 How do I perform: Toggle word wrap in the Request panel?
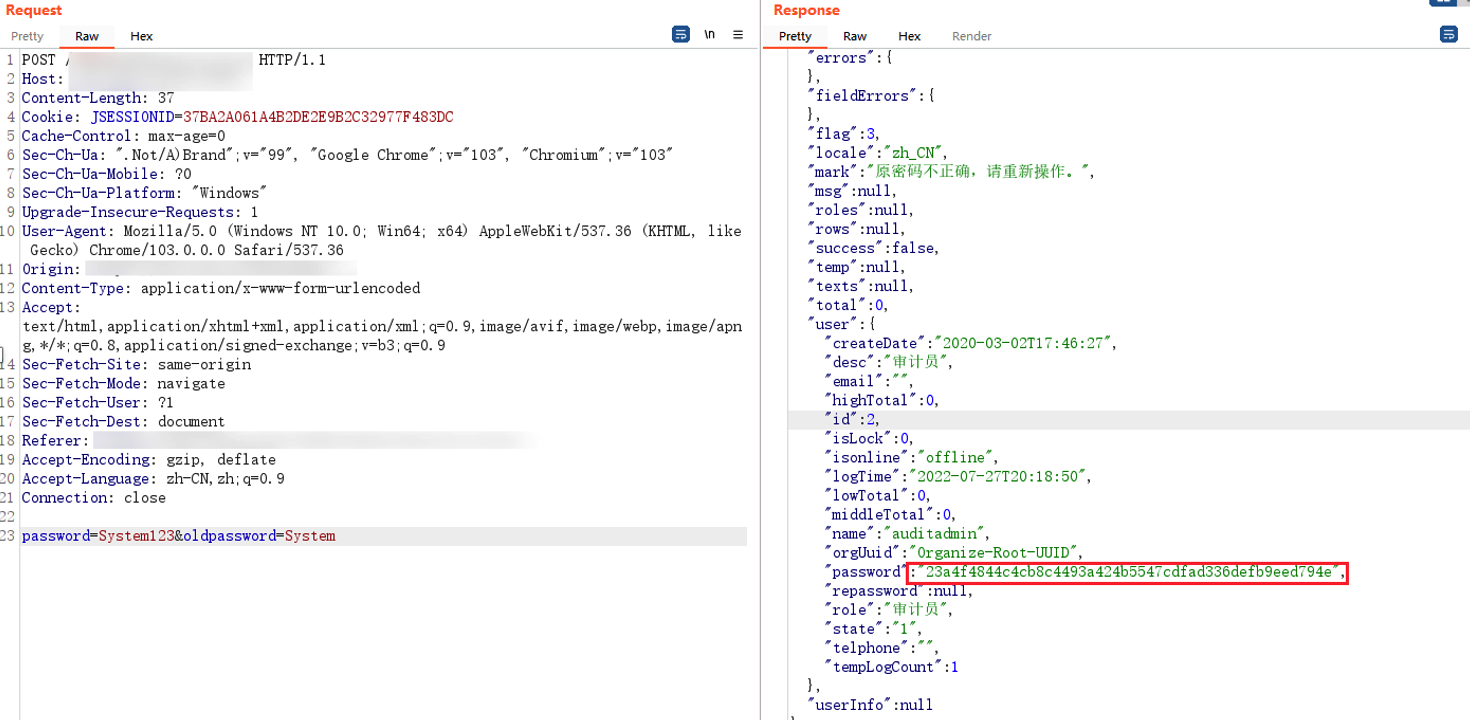tap(681, 35)
